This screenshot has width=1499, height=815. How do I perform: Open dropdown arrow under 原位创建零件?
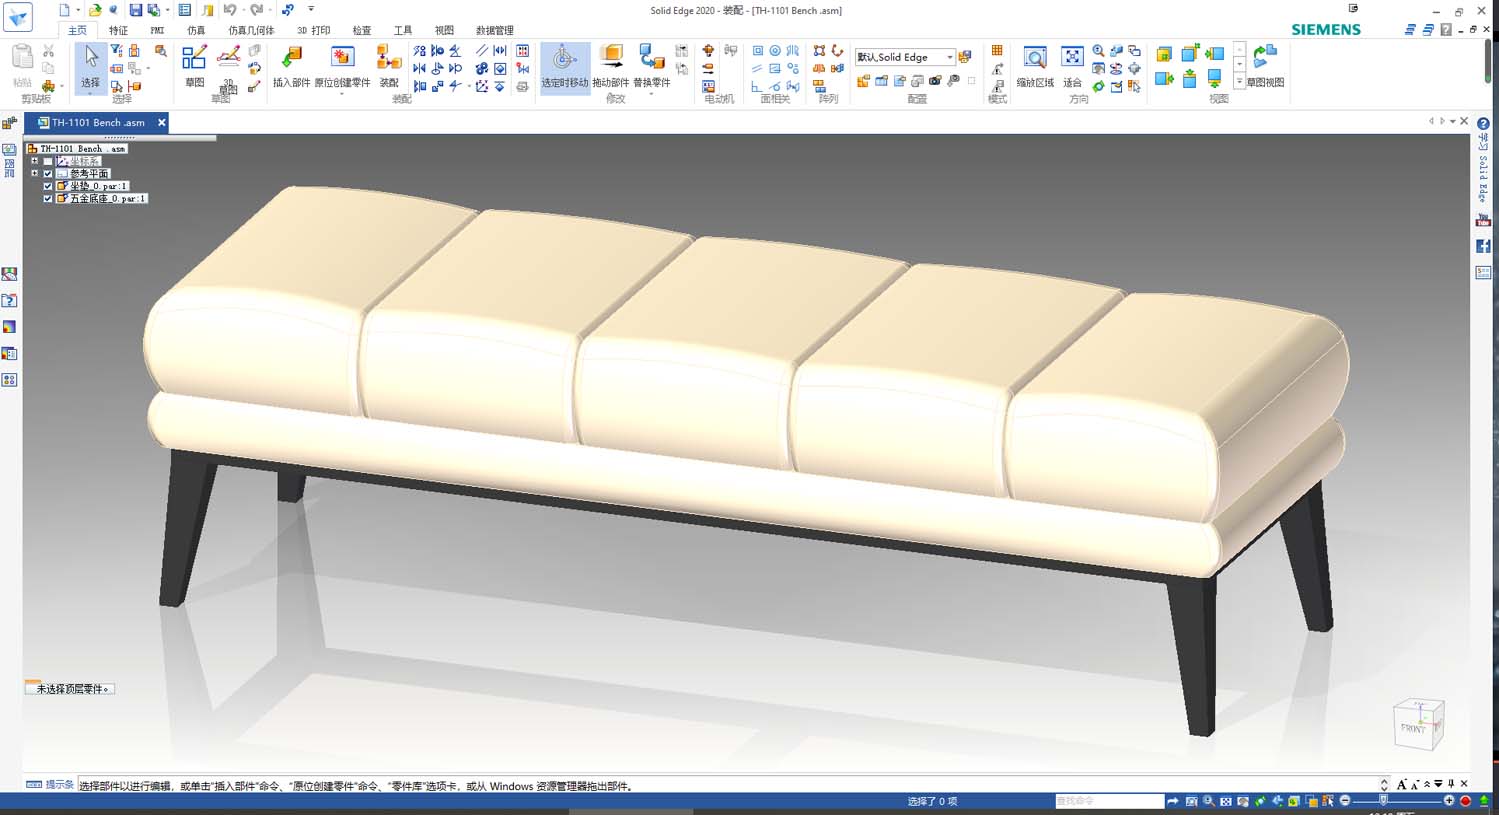tap(342, 94)
